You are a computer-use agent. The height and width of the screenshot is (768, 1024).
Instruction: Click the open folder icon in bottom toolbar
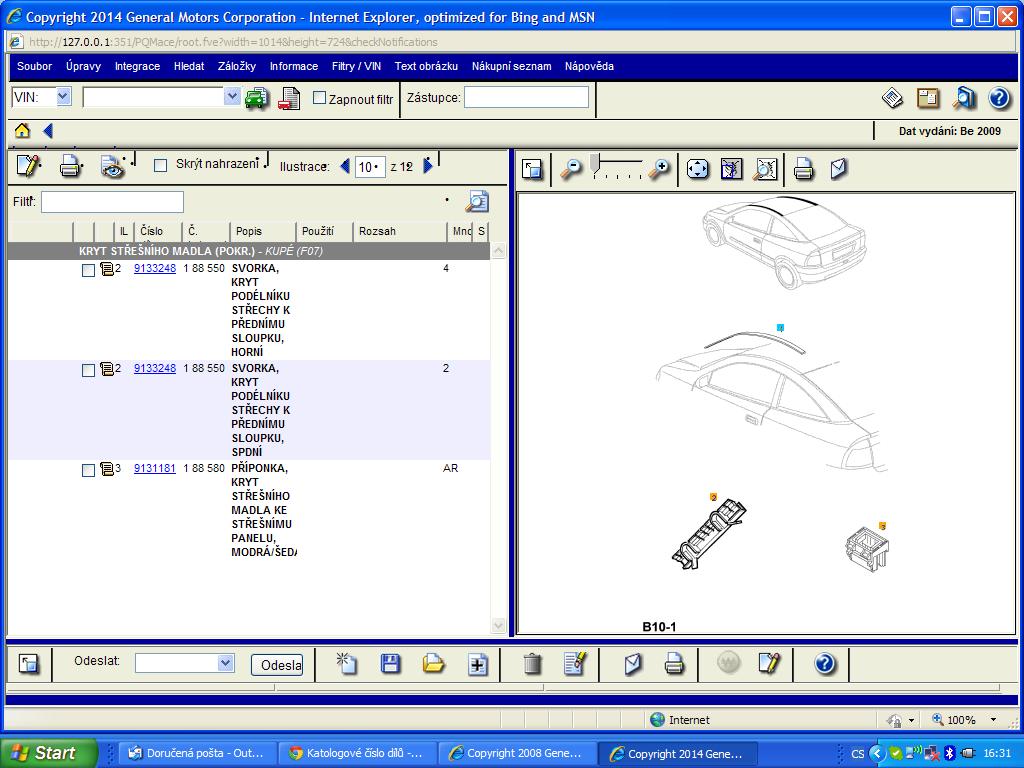433,663
